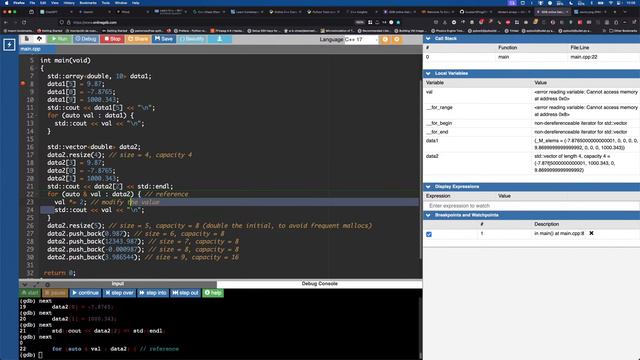640x360 pixels.
Task: Collapse the Local Variables panel
Action: pos(428,73)
